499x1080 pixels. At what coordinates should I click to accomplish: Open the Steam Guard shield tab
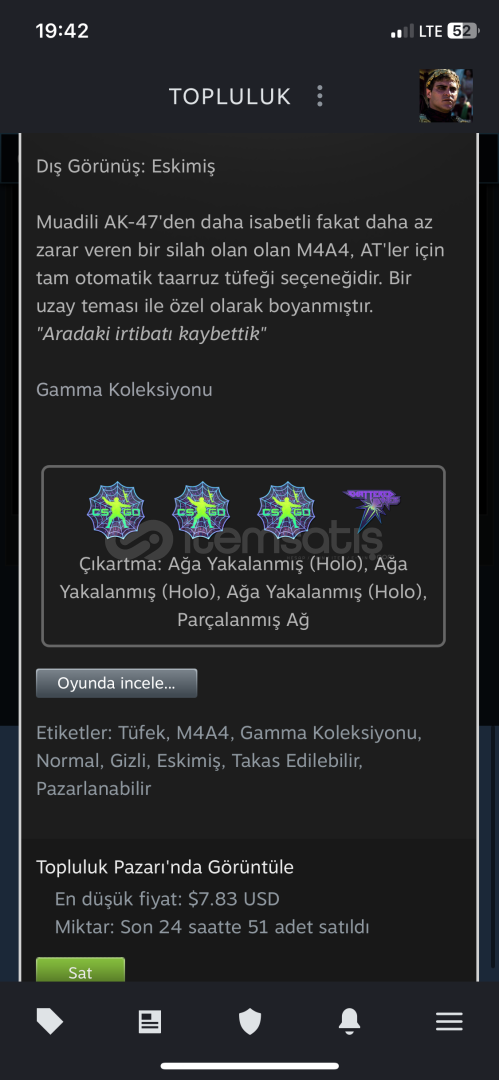250,1022
